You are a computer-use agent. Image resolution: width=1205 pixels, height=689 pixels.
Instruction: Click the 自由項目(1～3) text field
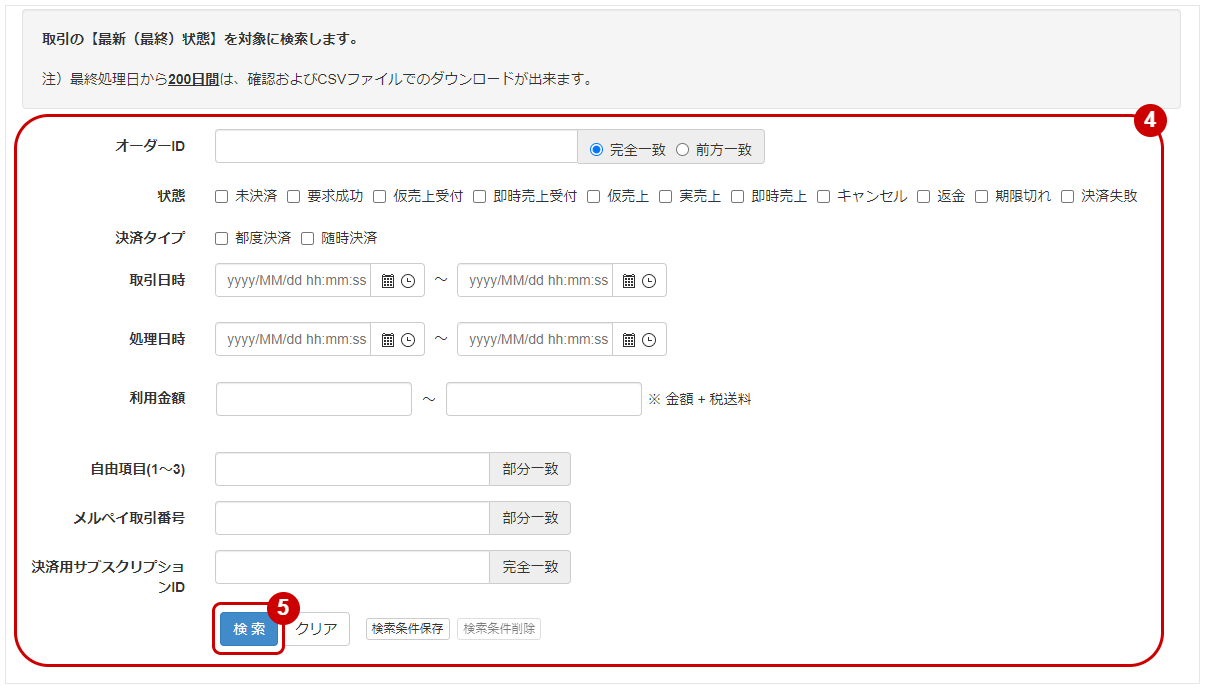(x=352, y=469)
